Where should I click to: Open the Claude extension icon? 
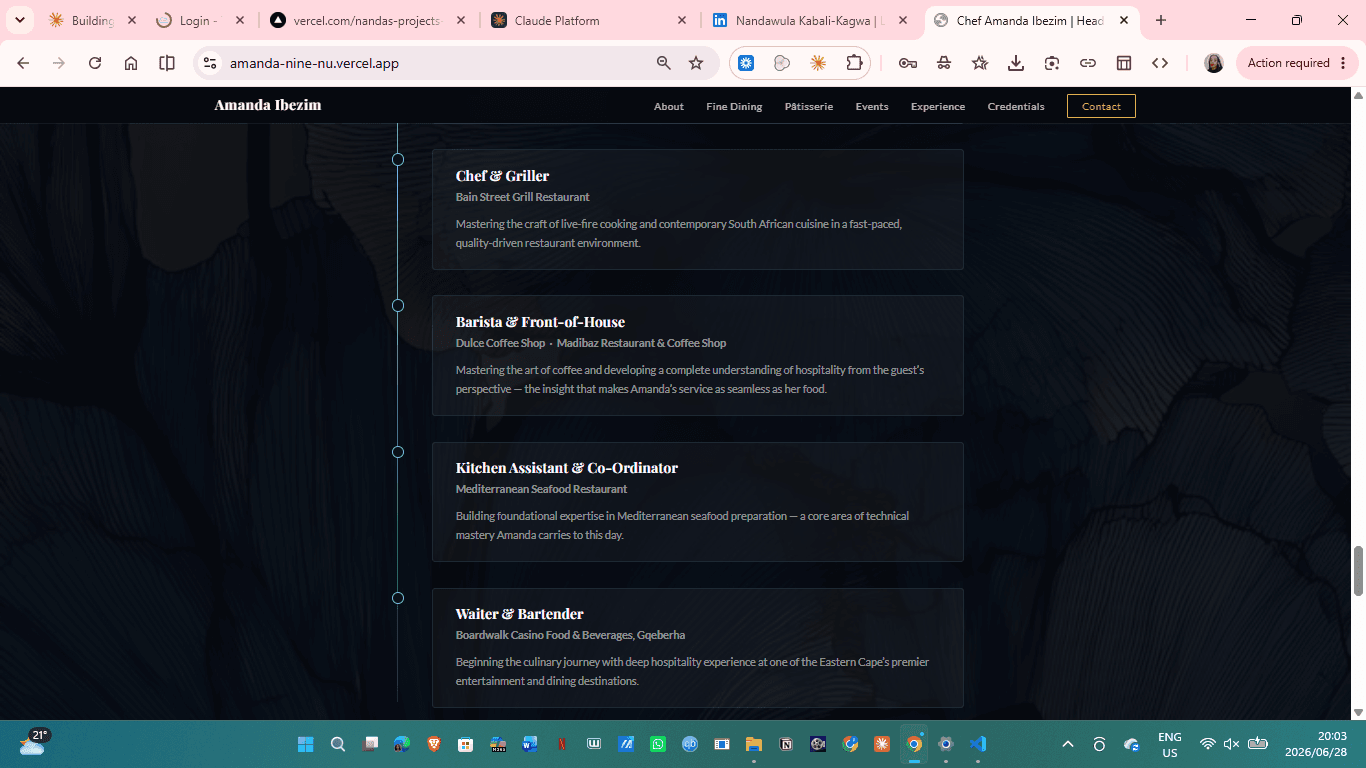(x=818, y=63)
